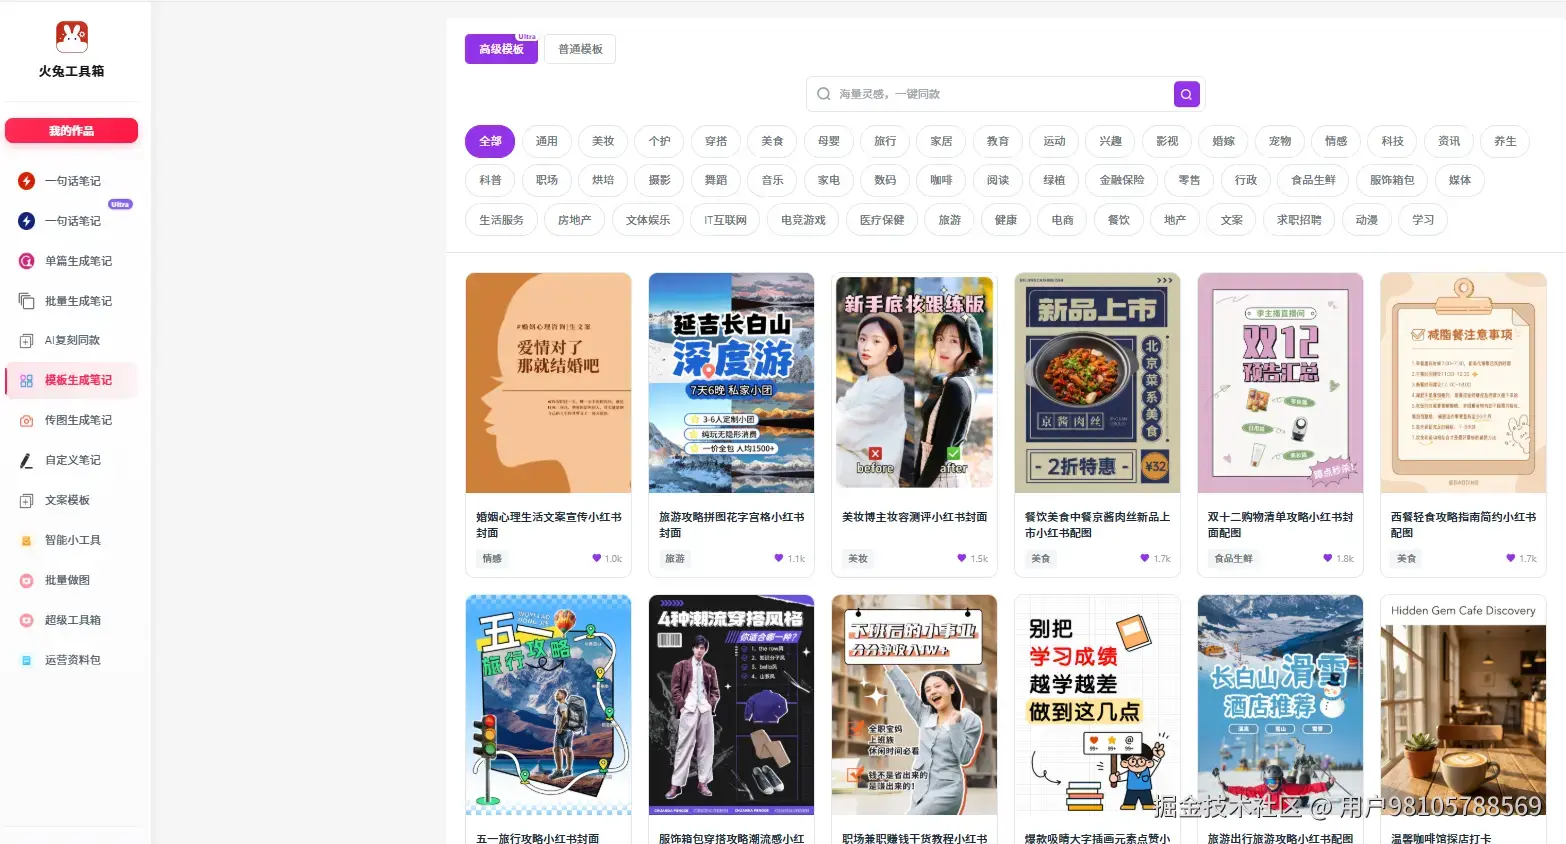
Task: Switch to 高级模板 tab
Action: pyautogui.click(x=501, y=49)
